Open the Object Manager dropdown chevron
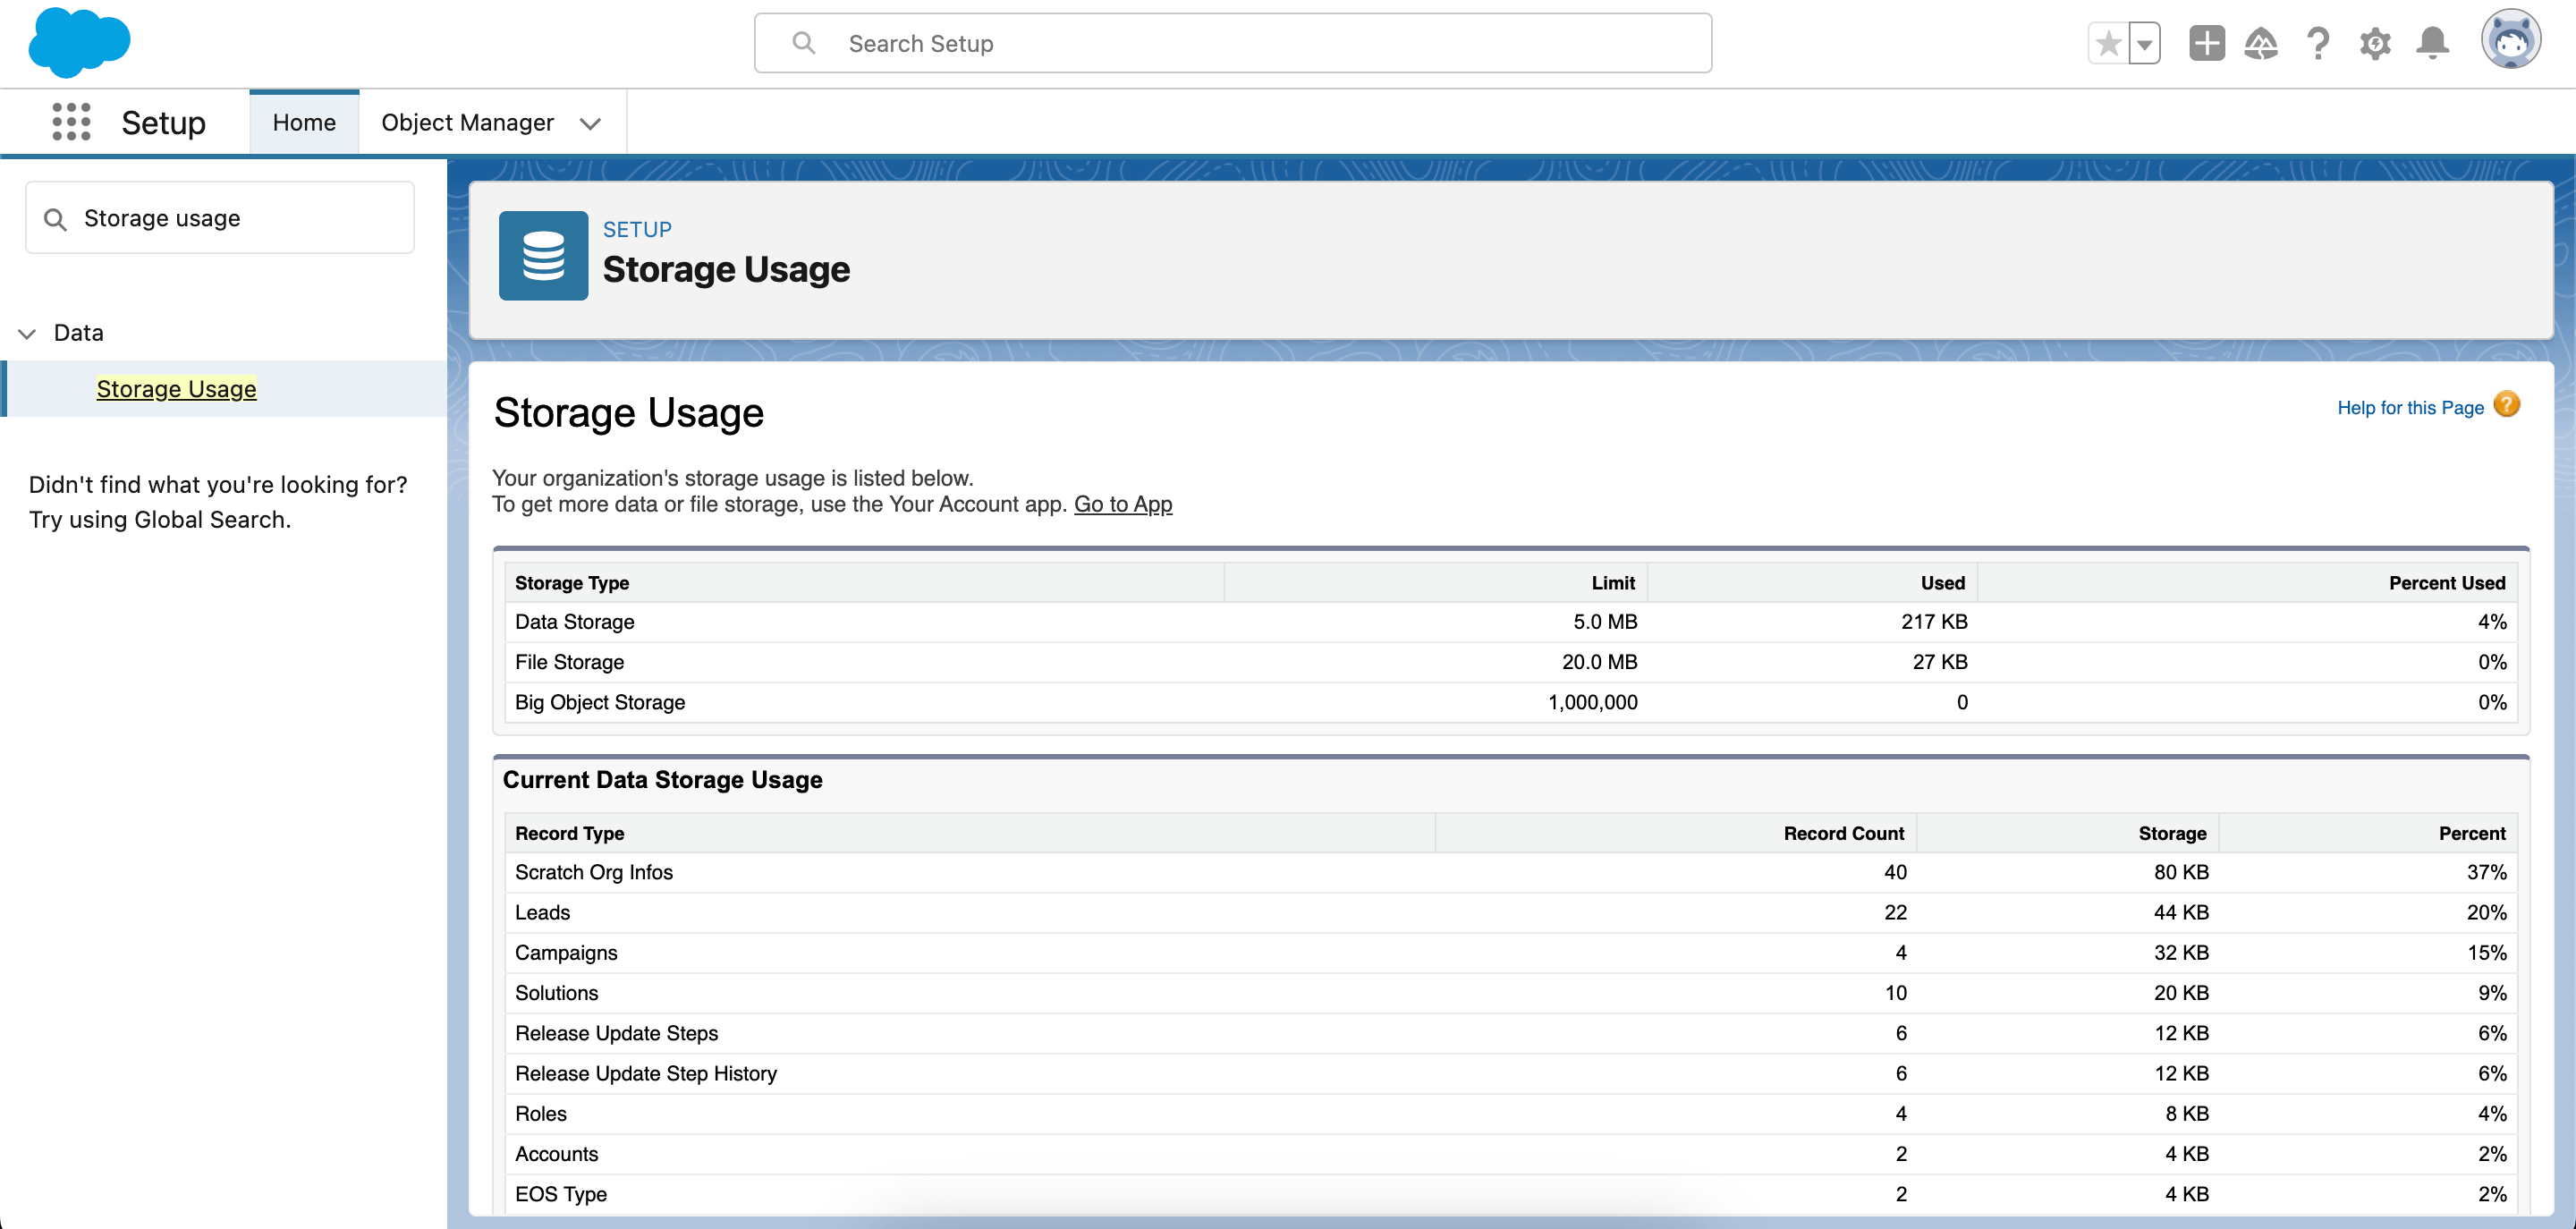This screenshot has height=1229, width=2576. point(590,123)
